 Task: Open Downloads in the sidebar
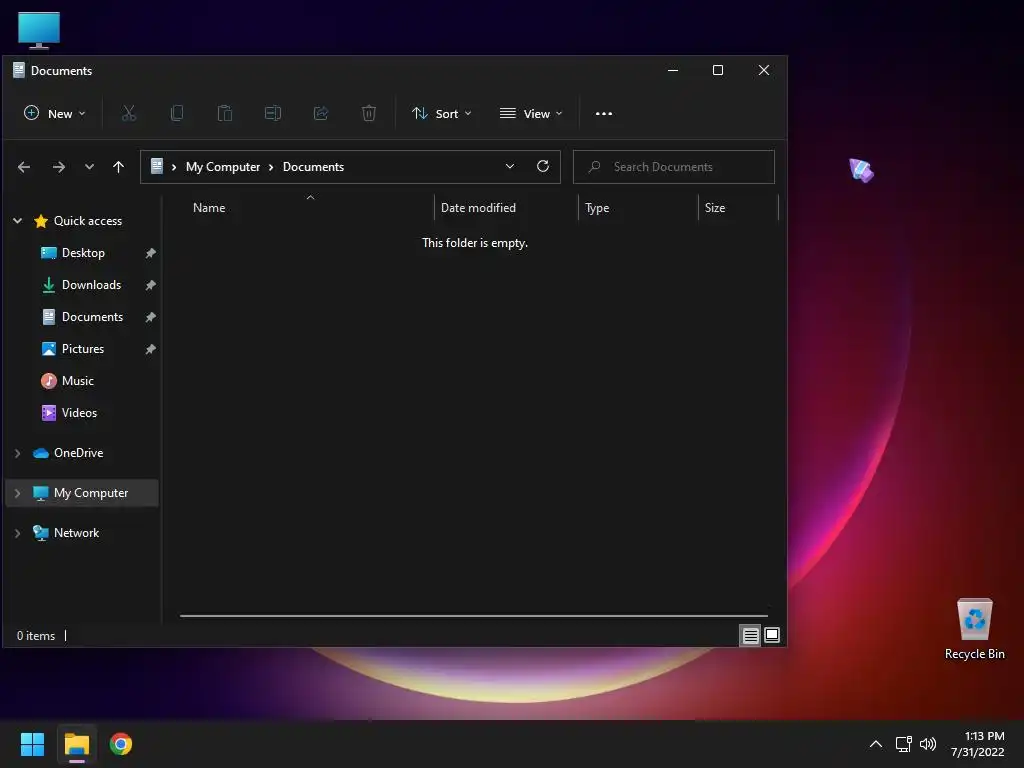click(x=91, y=285)
